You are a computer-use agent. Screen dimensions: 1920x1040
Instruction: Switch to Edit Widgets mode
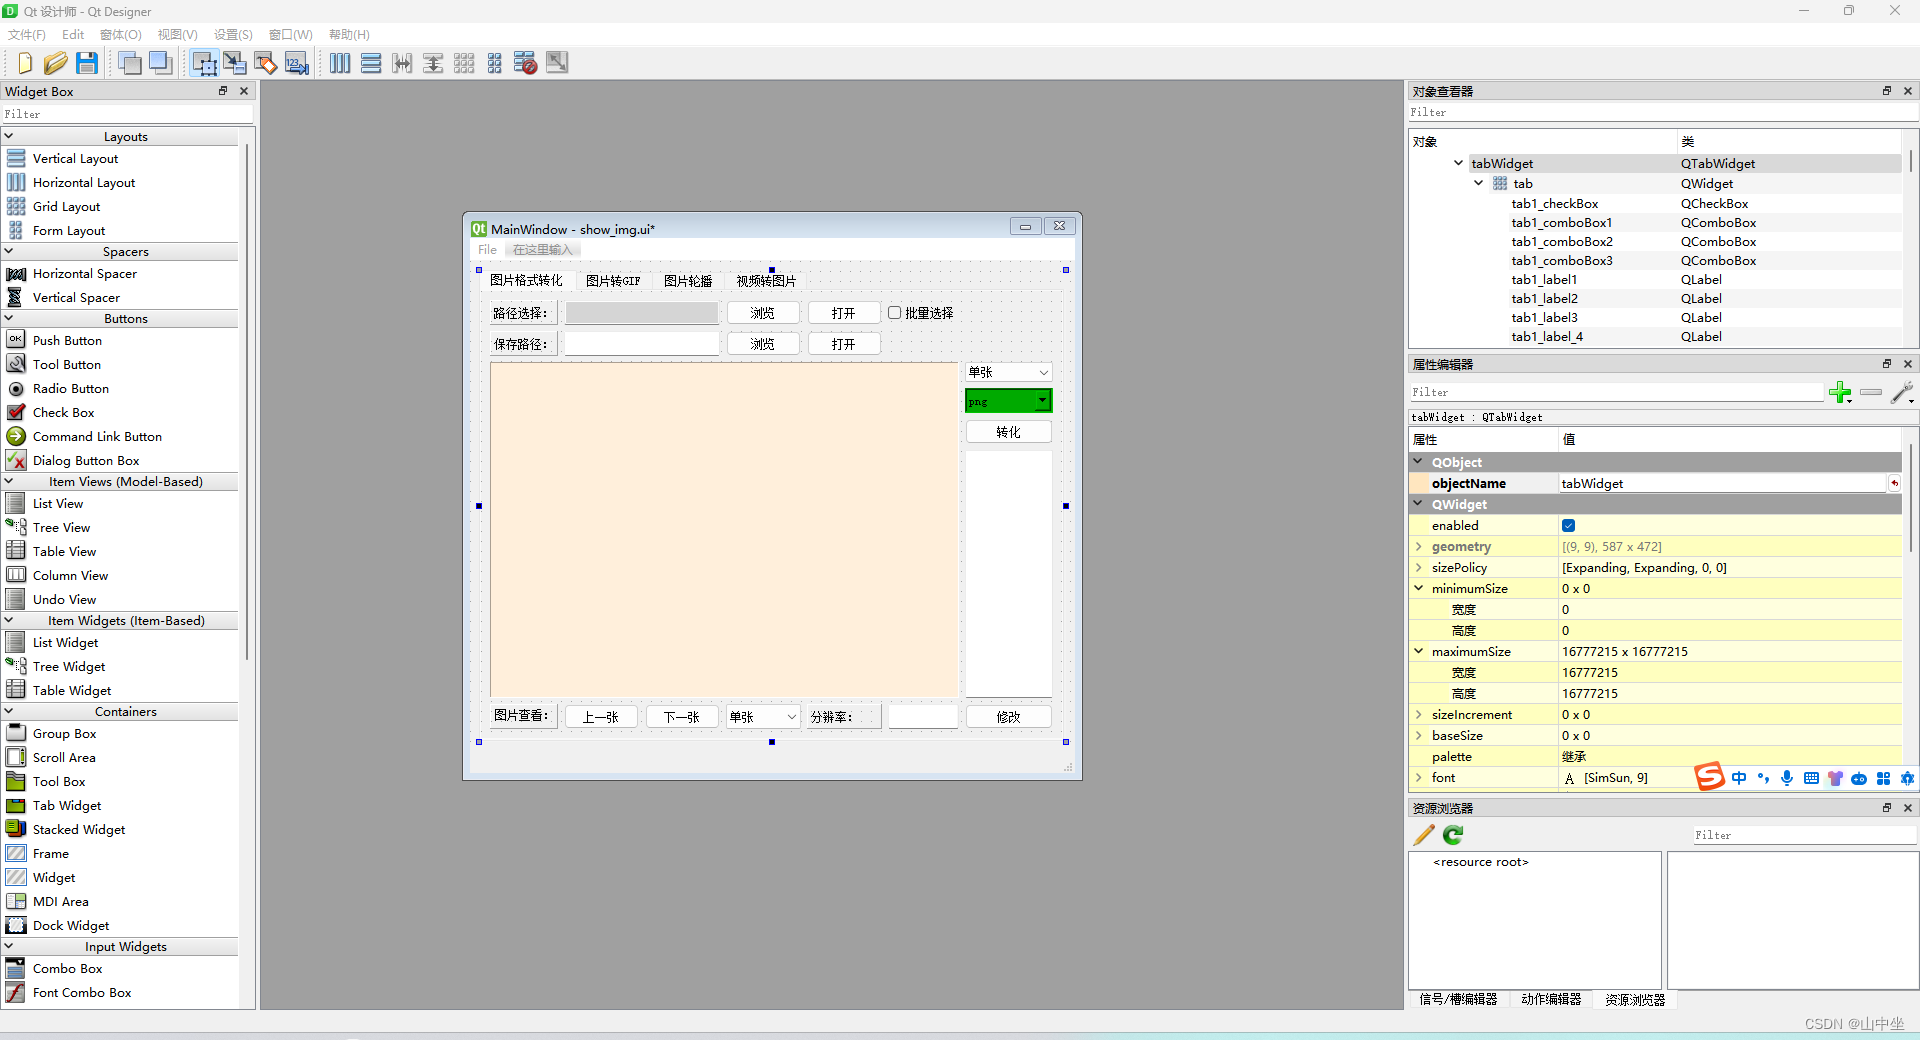coord(204,63)
